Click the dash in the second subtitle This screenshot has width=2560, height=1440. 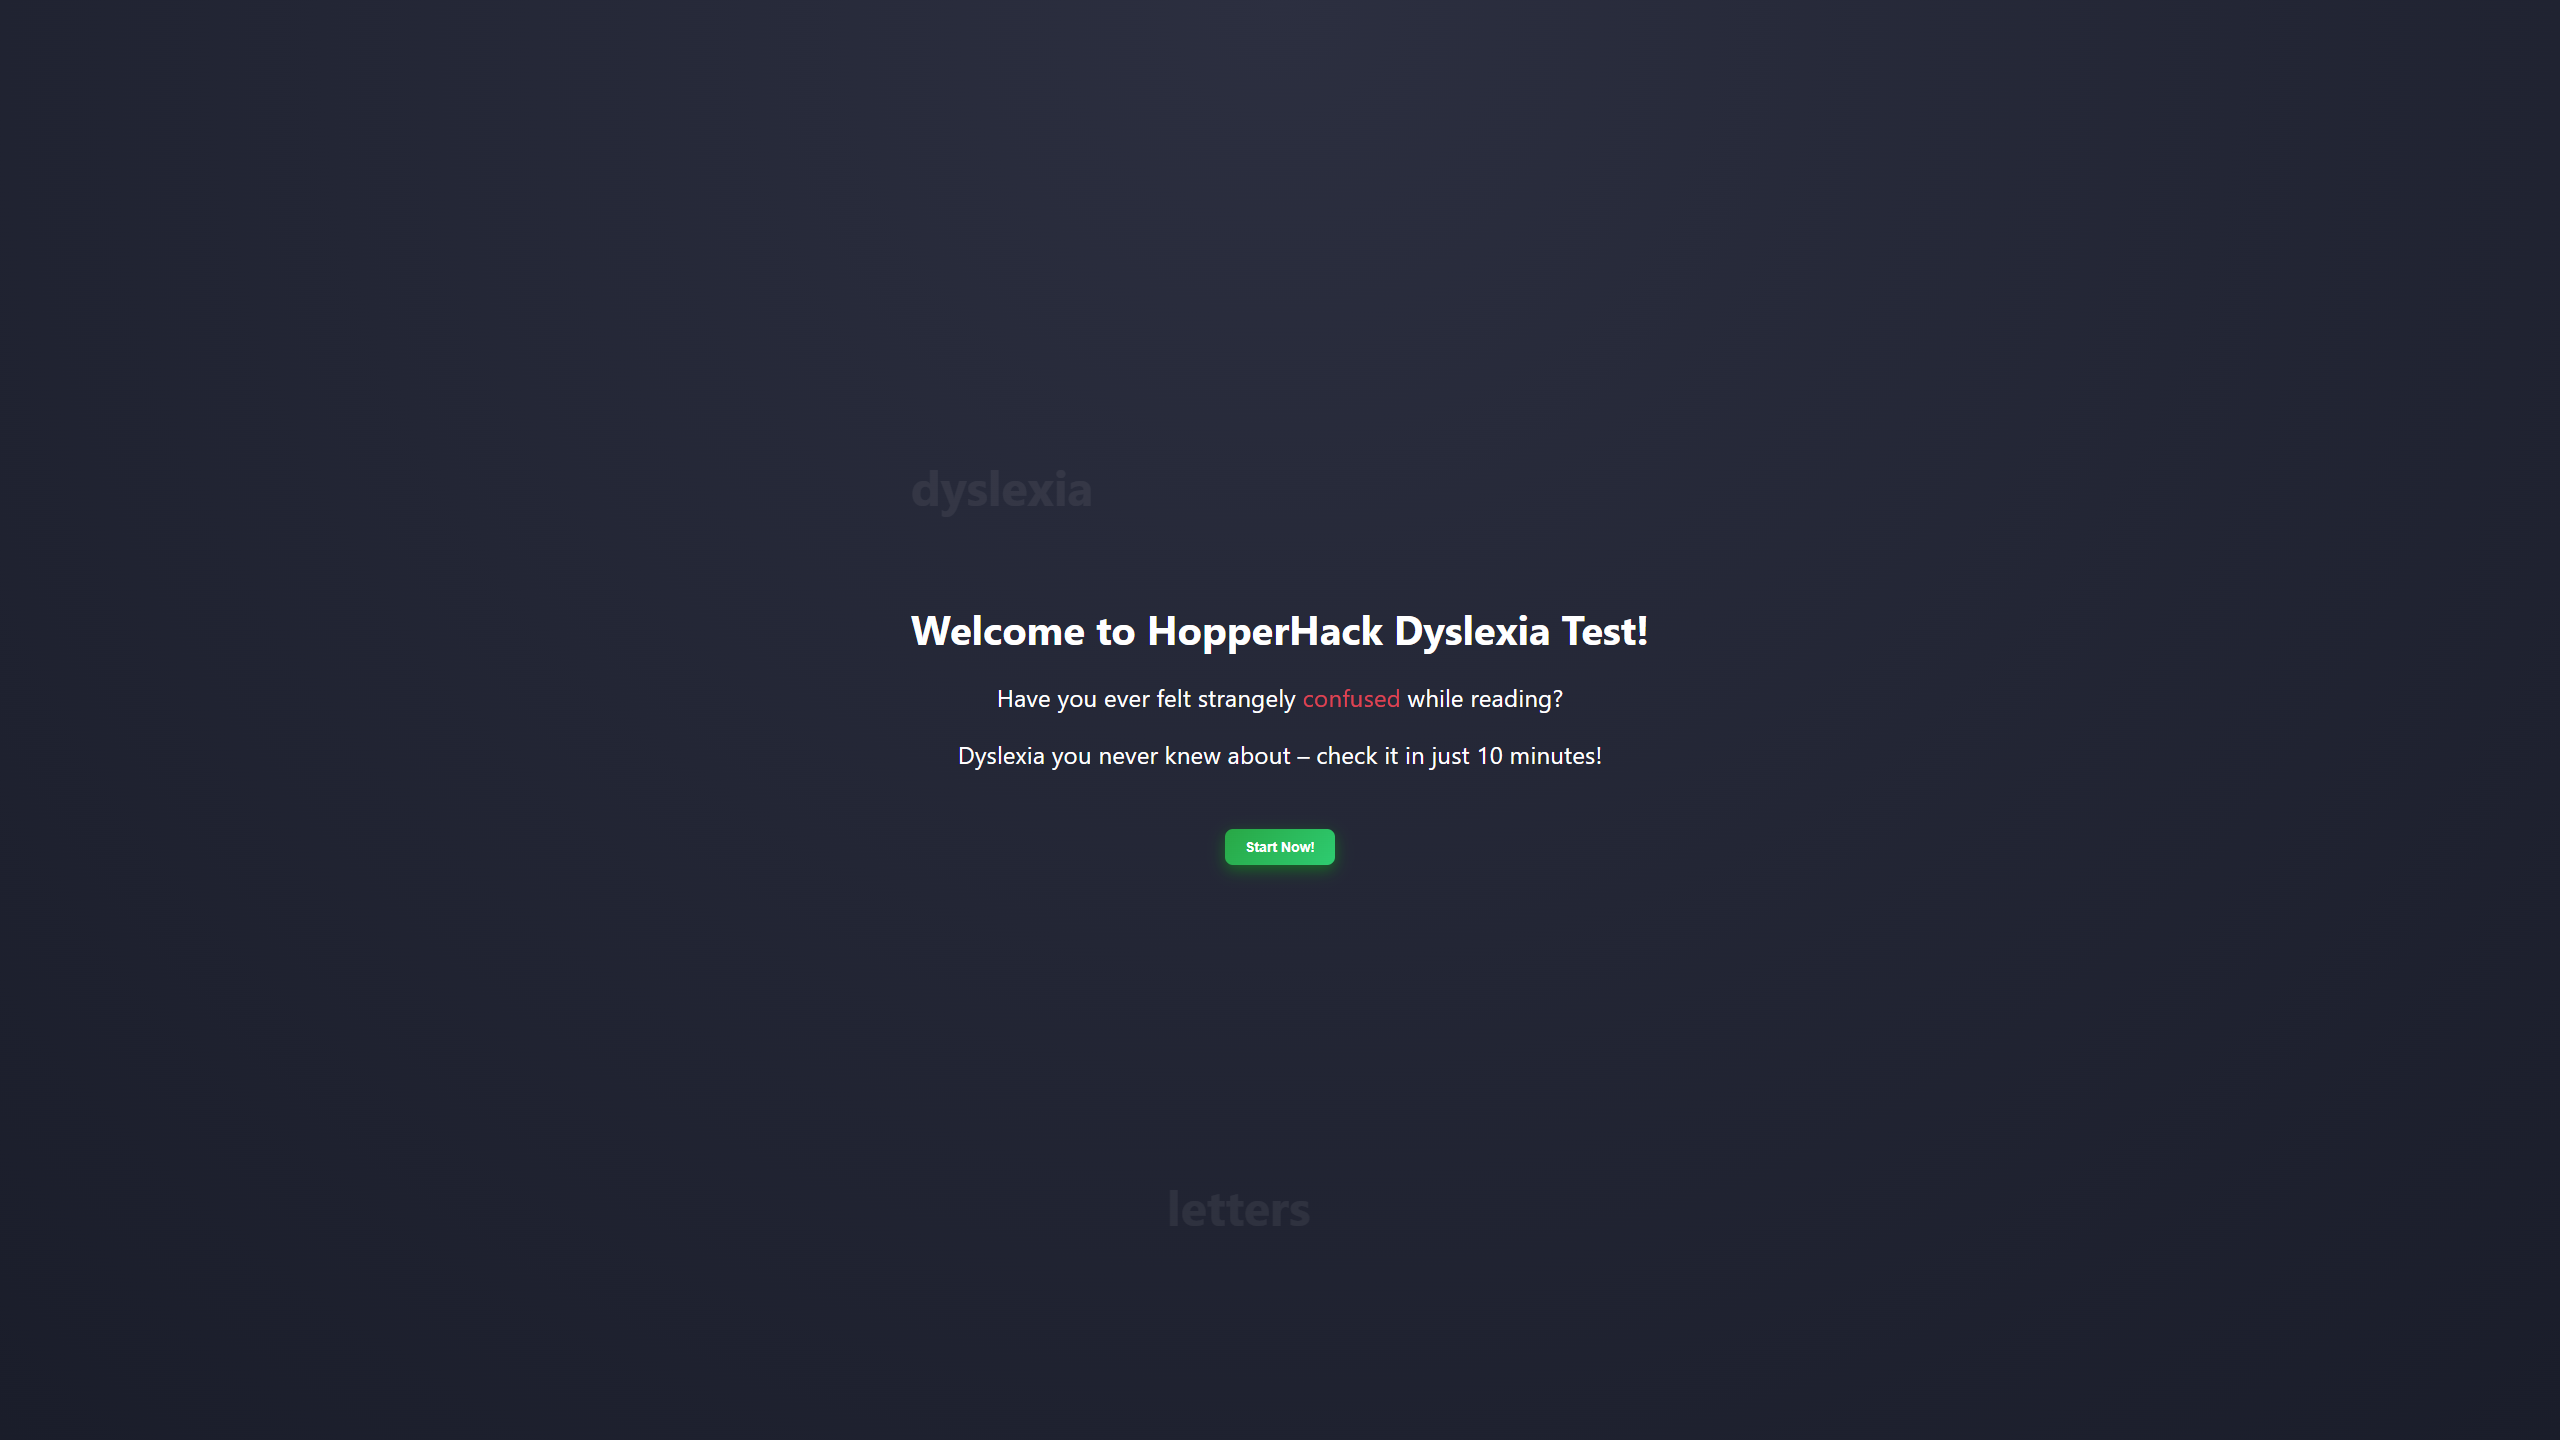click(x=1303, y=757)
